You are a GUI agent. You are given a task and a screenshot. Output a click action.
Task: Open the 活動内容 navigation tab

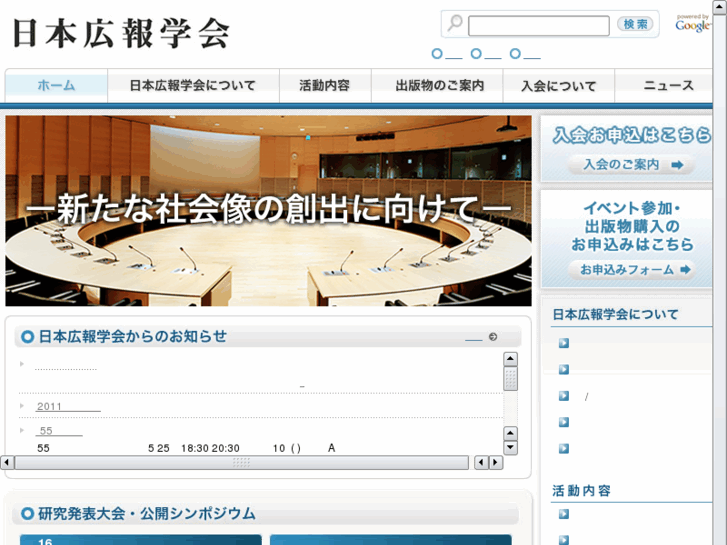[x=325, y=85]
